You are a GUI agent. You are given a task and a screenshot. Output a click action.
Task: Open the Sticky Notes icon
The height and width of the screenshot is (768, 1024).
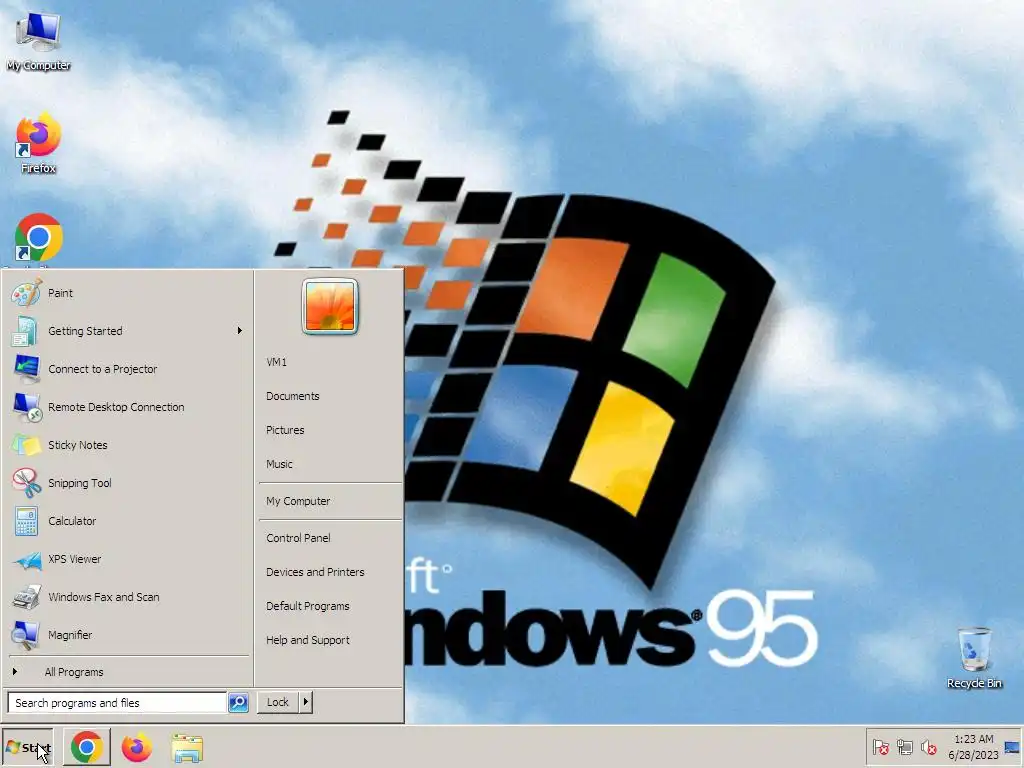[26, 445]
